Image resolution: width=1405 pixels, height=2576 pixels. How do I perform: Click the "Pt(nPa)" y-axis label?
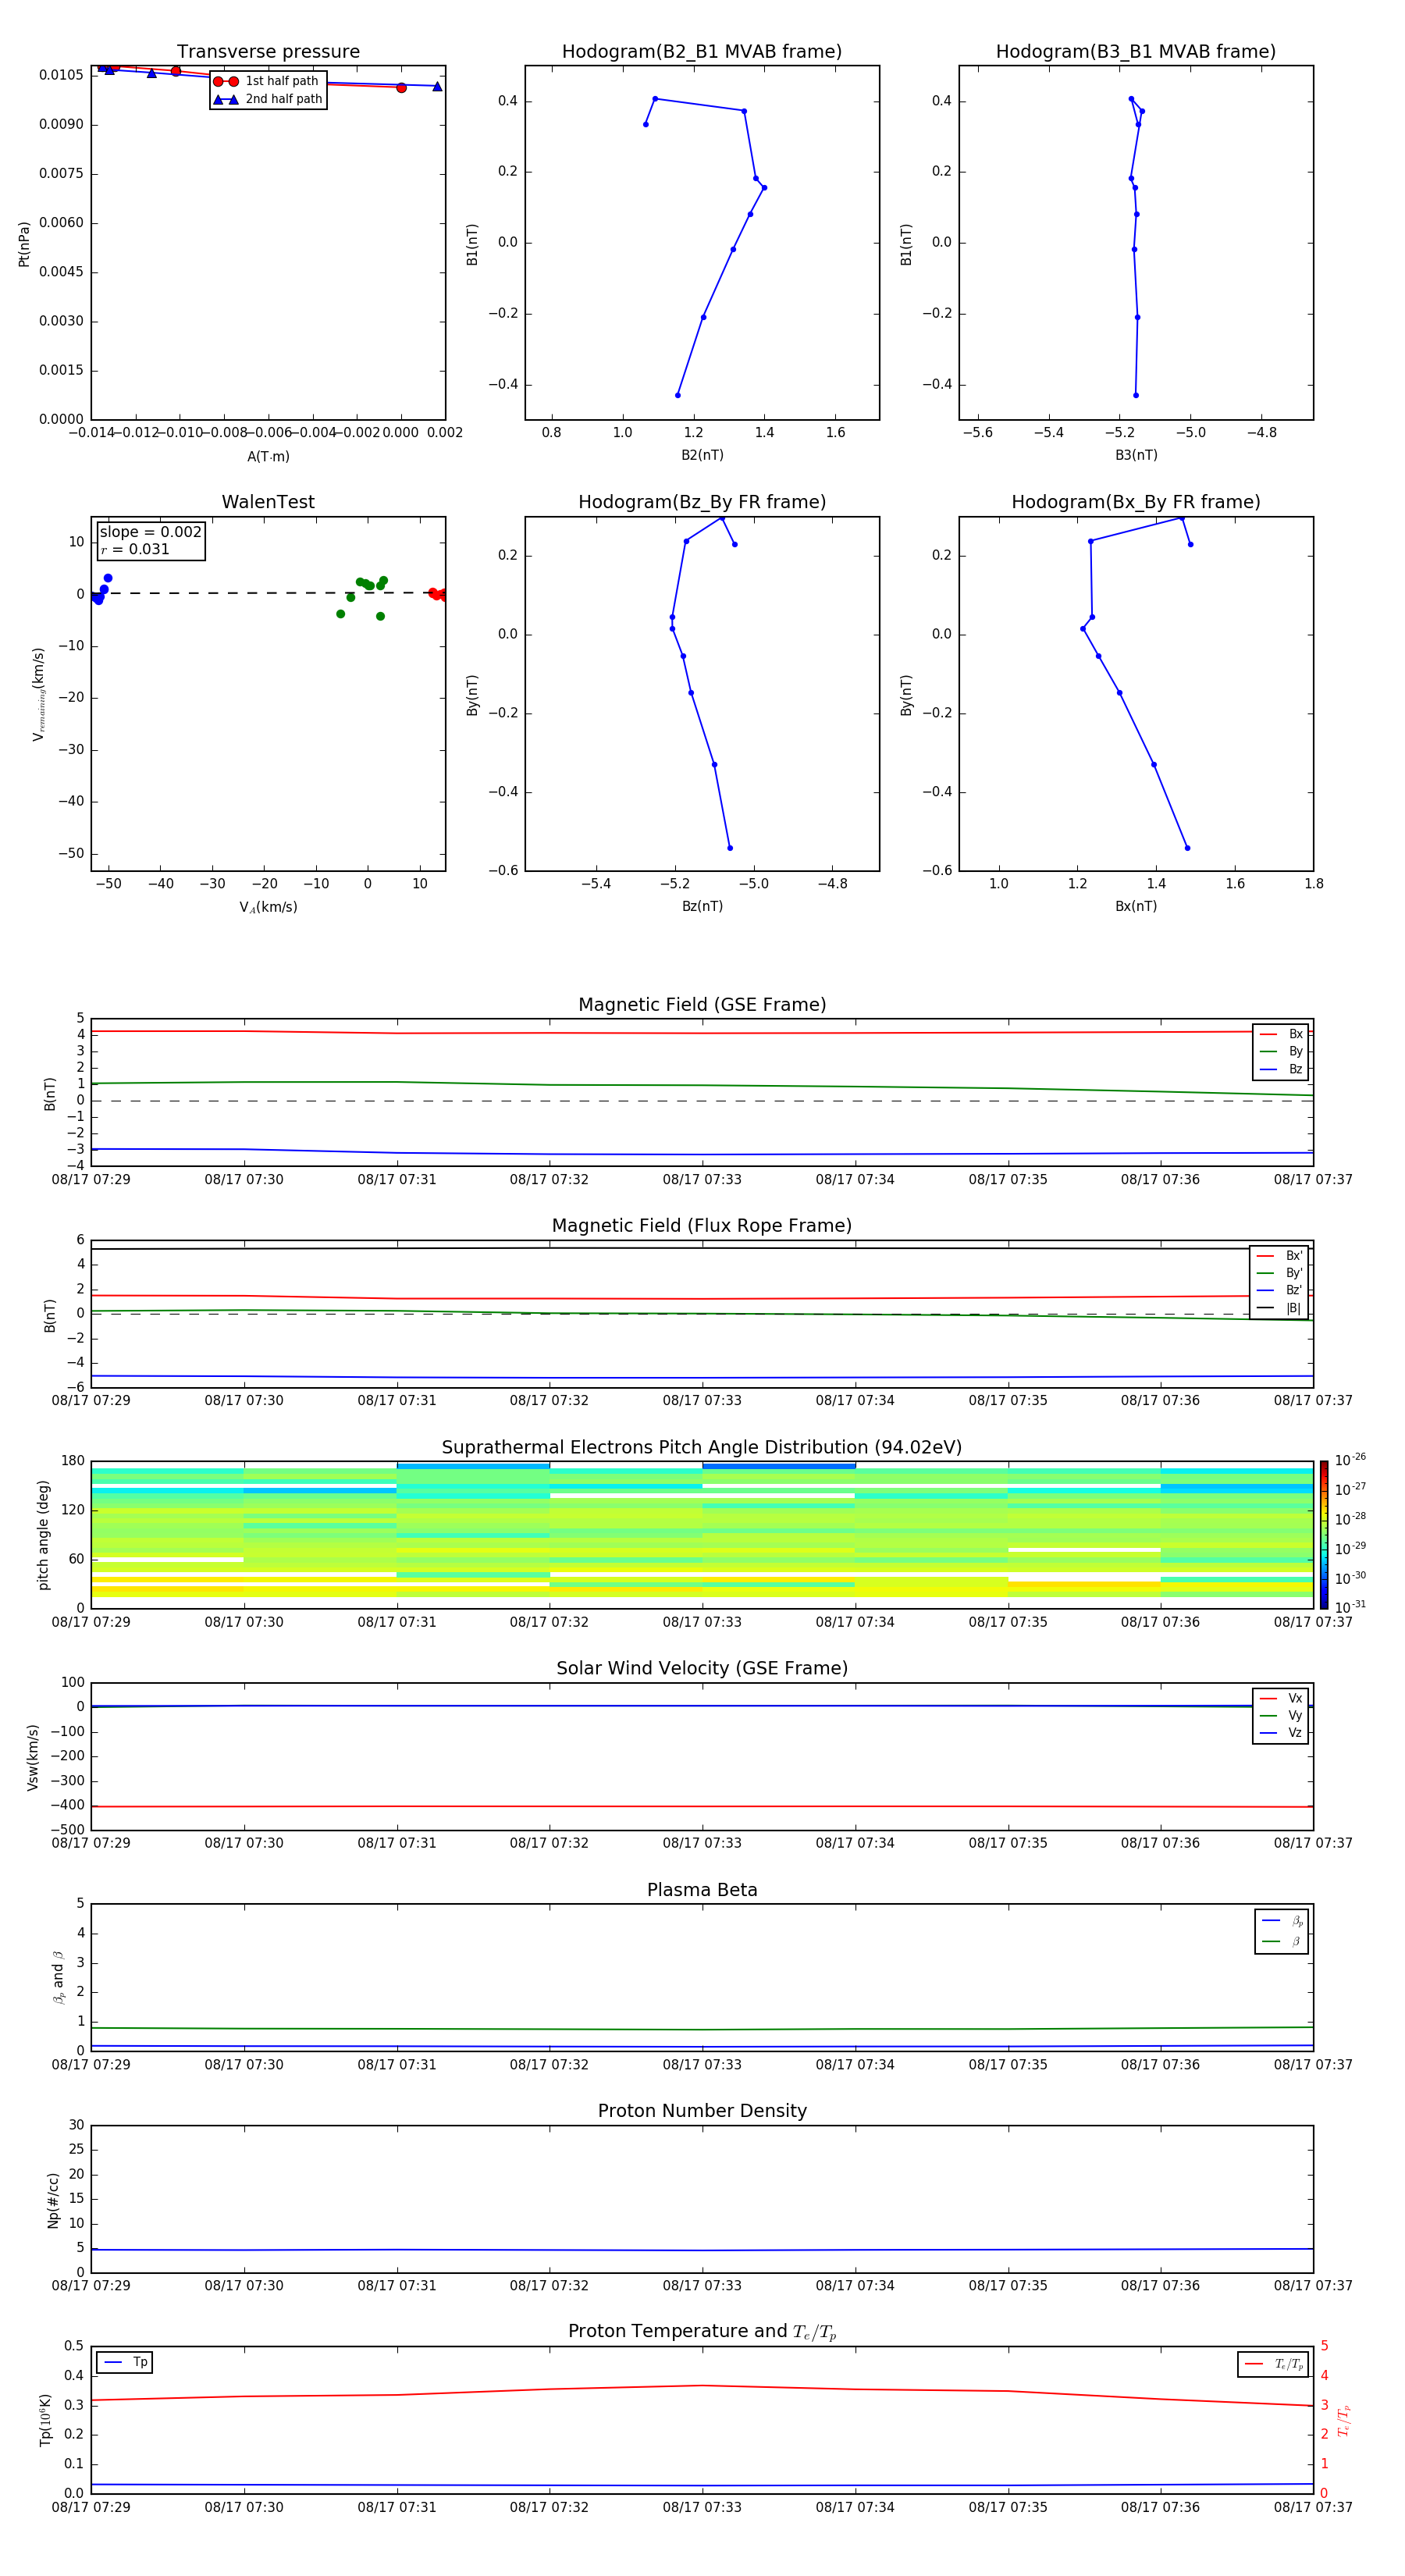coord(24,243)
